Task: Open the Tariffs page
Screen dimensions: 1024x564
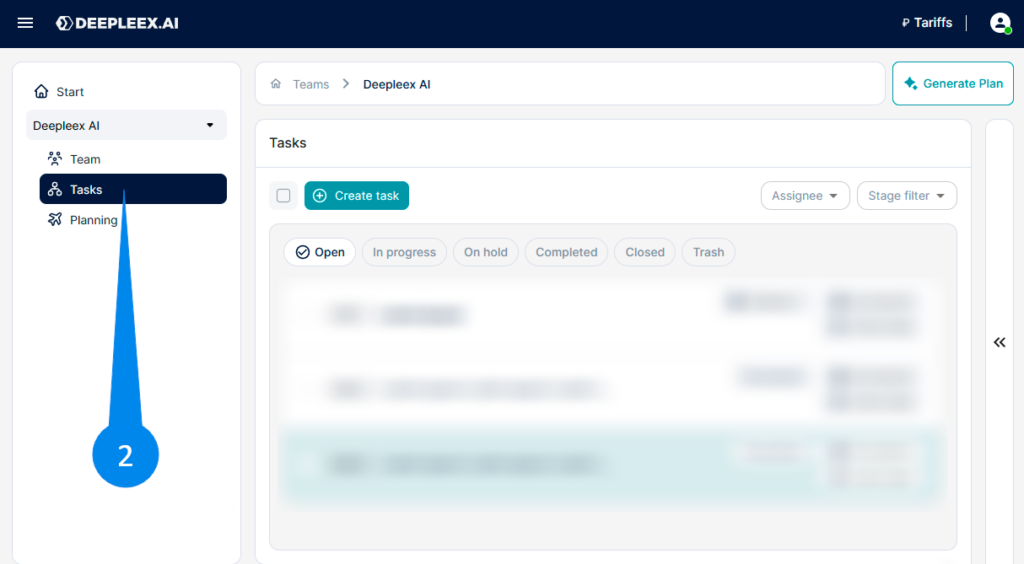Action: click(x=927, y=23)
